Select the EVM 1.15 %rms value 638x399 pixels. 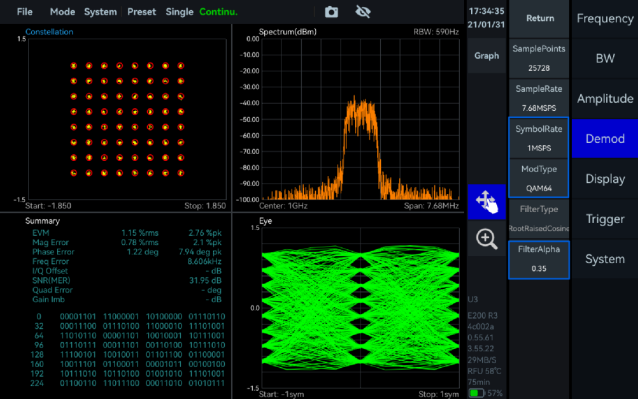click(x=140, y=233)
